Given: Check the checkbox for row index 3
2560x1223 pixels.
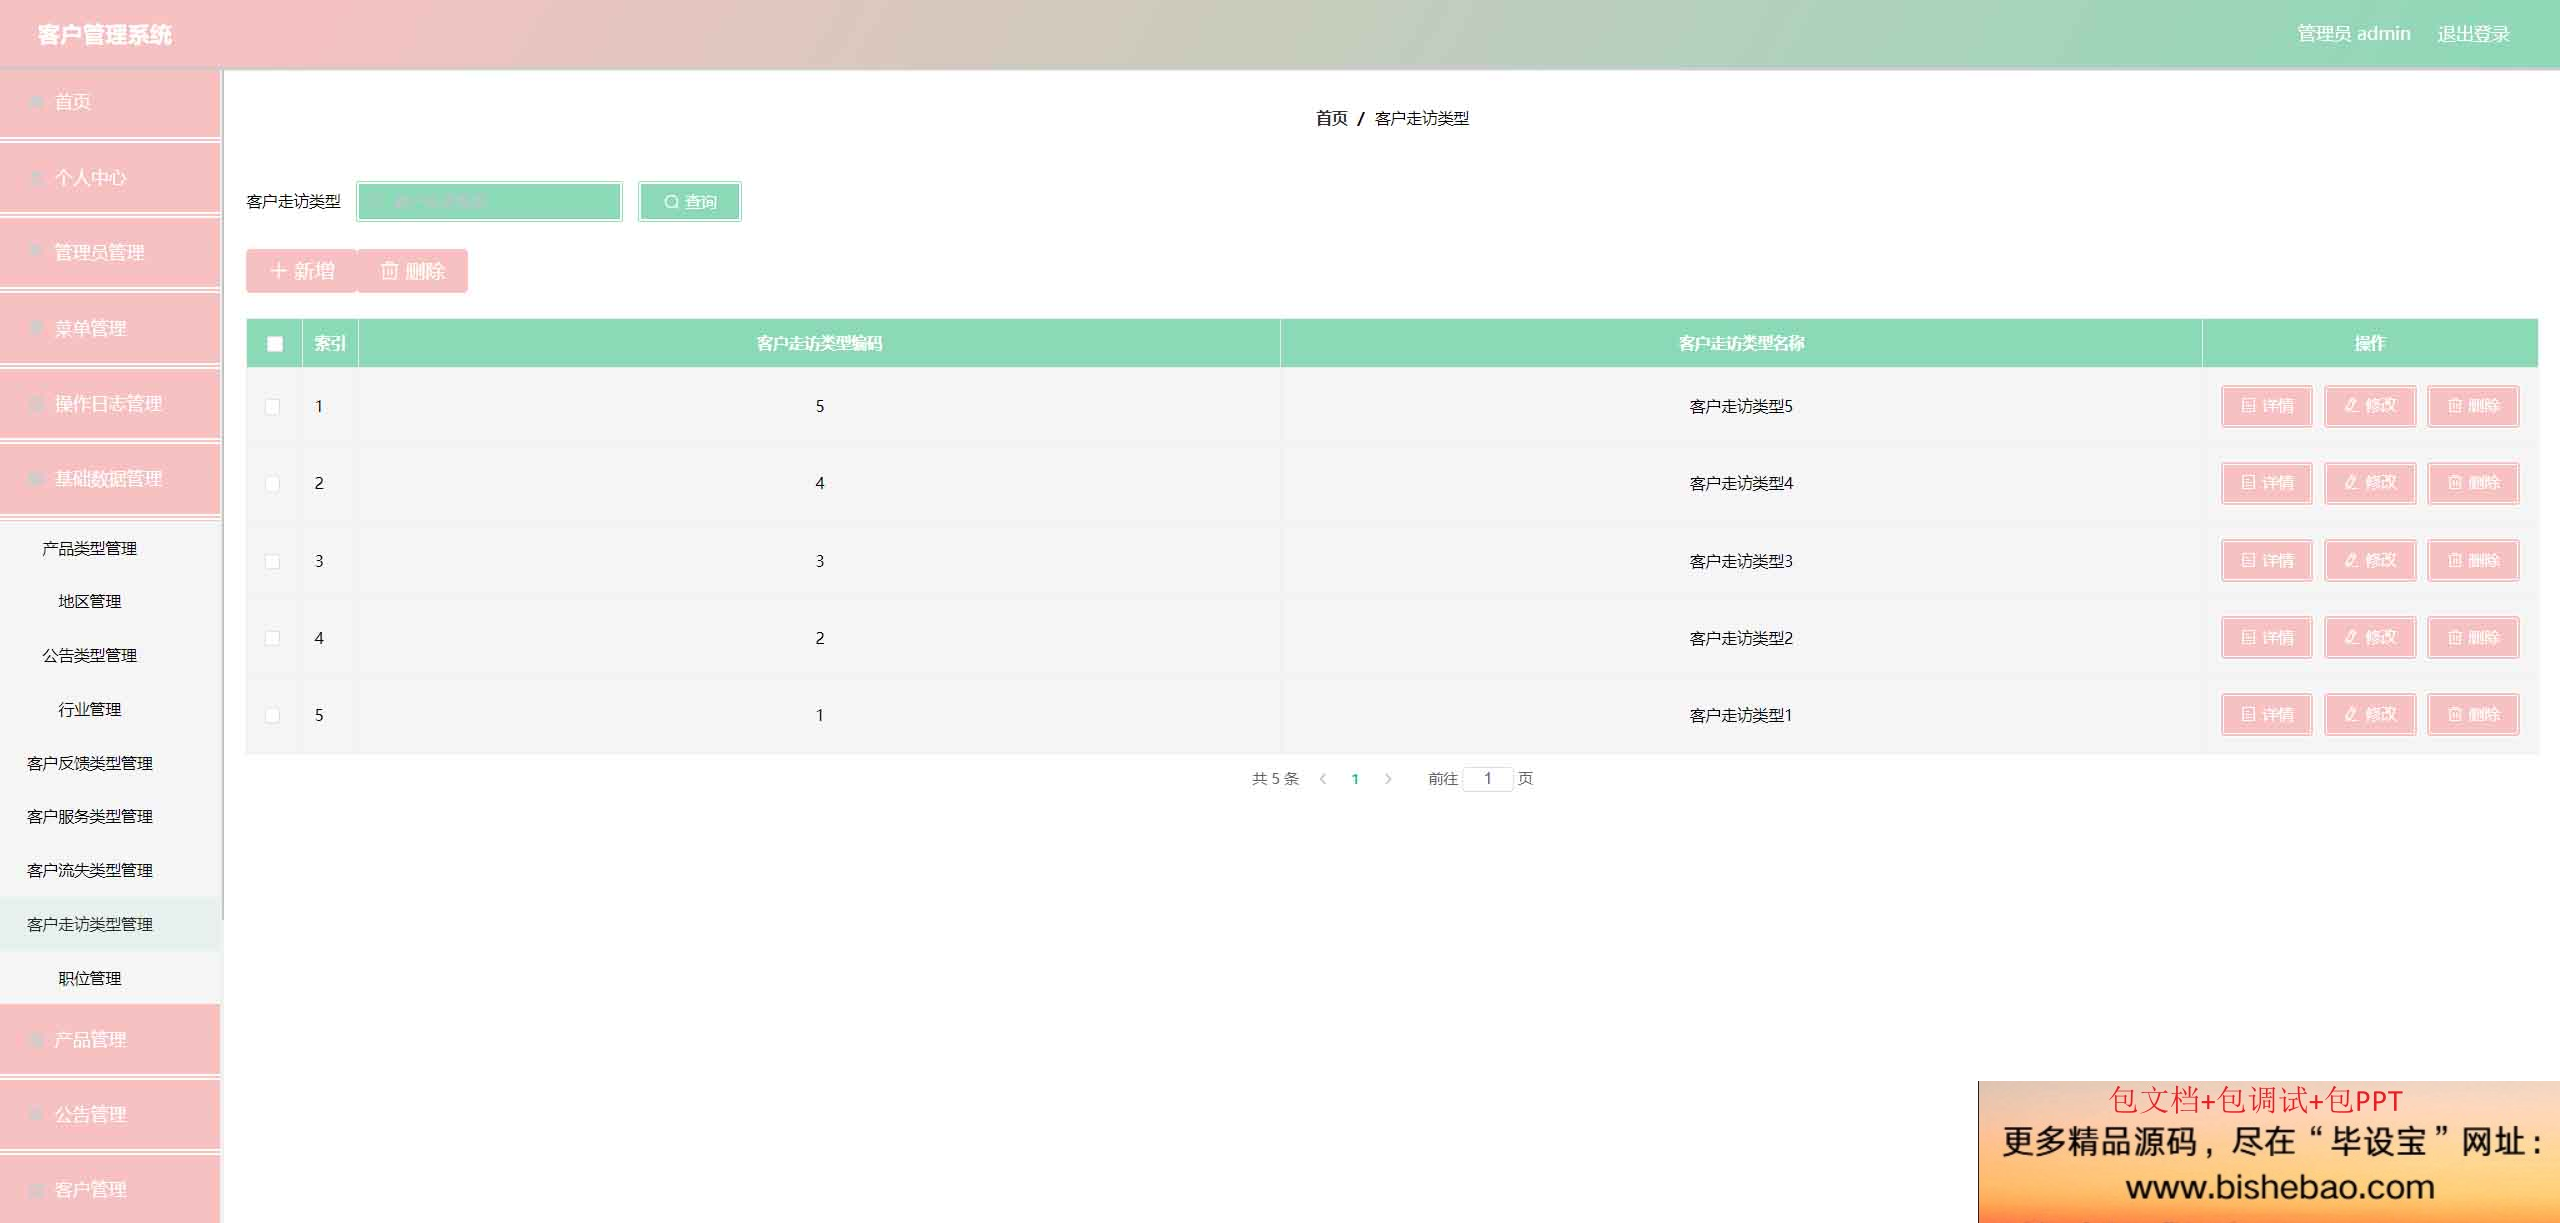Looking at the screenshot, I should tap(272, 561).
